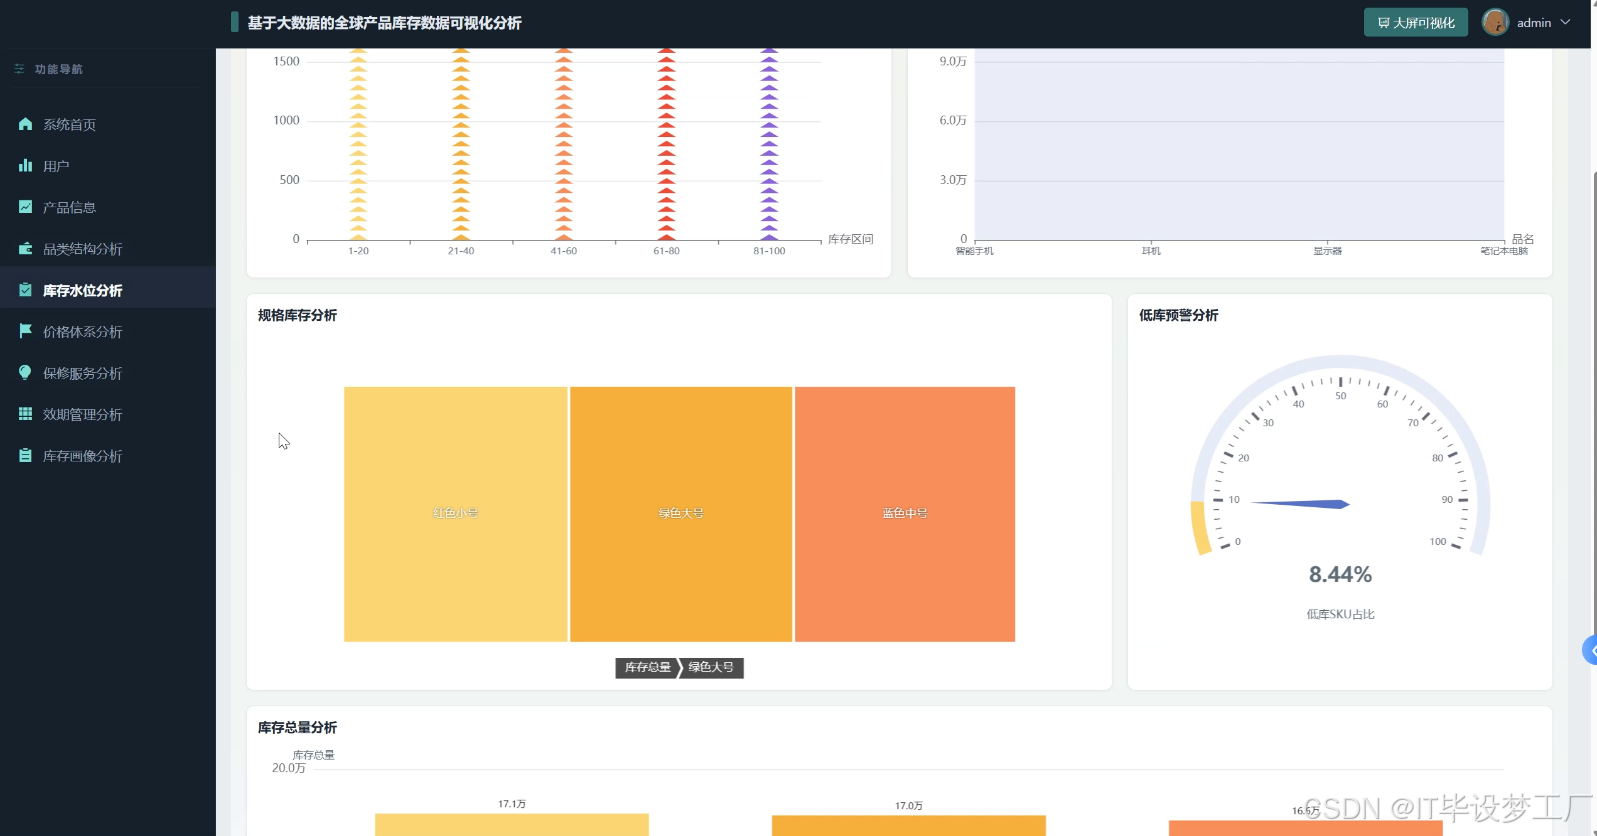The width and height of the screenshot is (1597, 836).
Task: Click the flag icon beside 价格体系分析
Action: click(x=25, y=331)
